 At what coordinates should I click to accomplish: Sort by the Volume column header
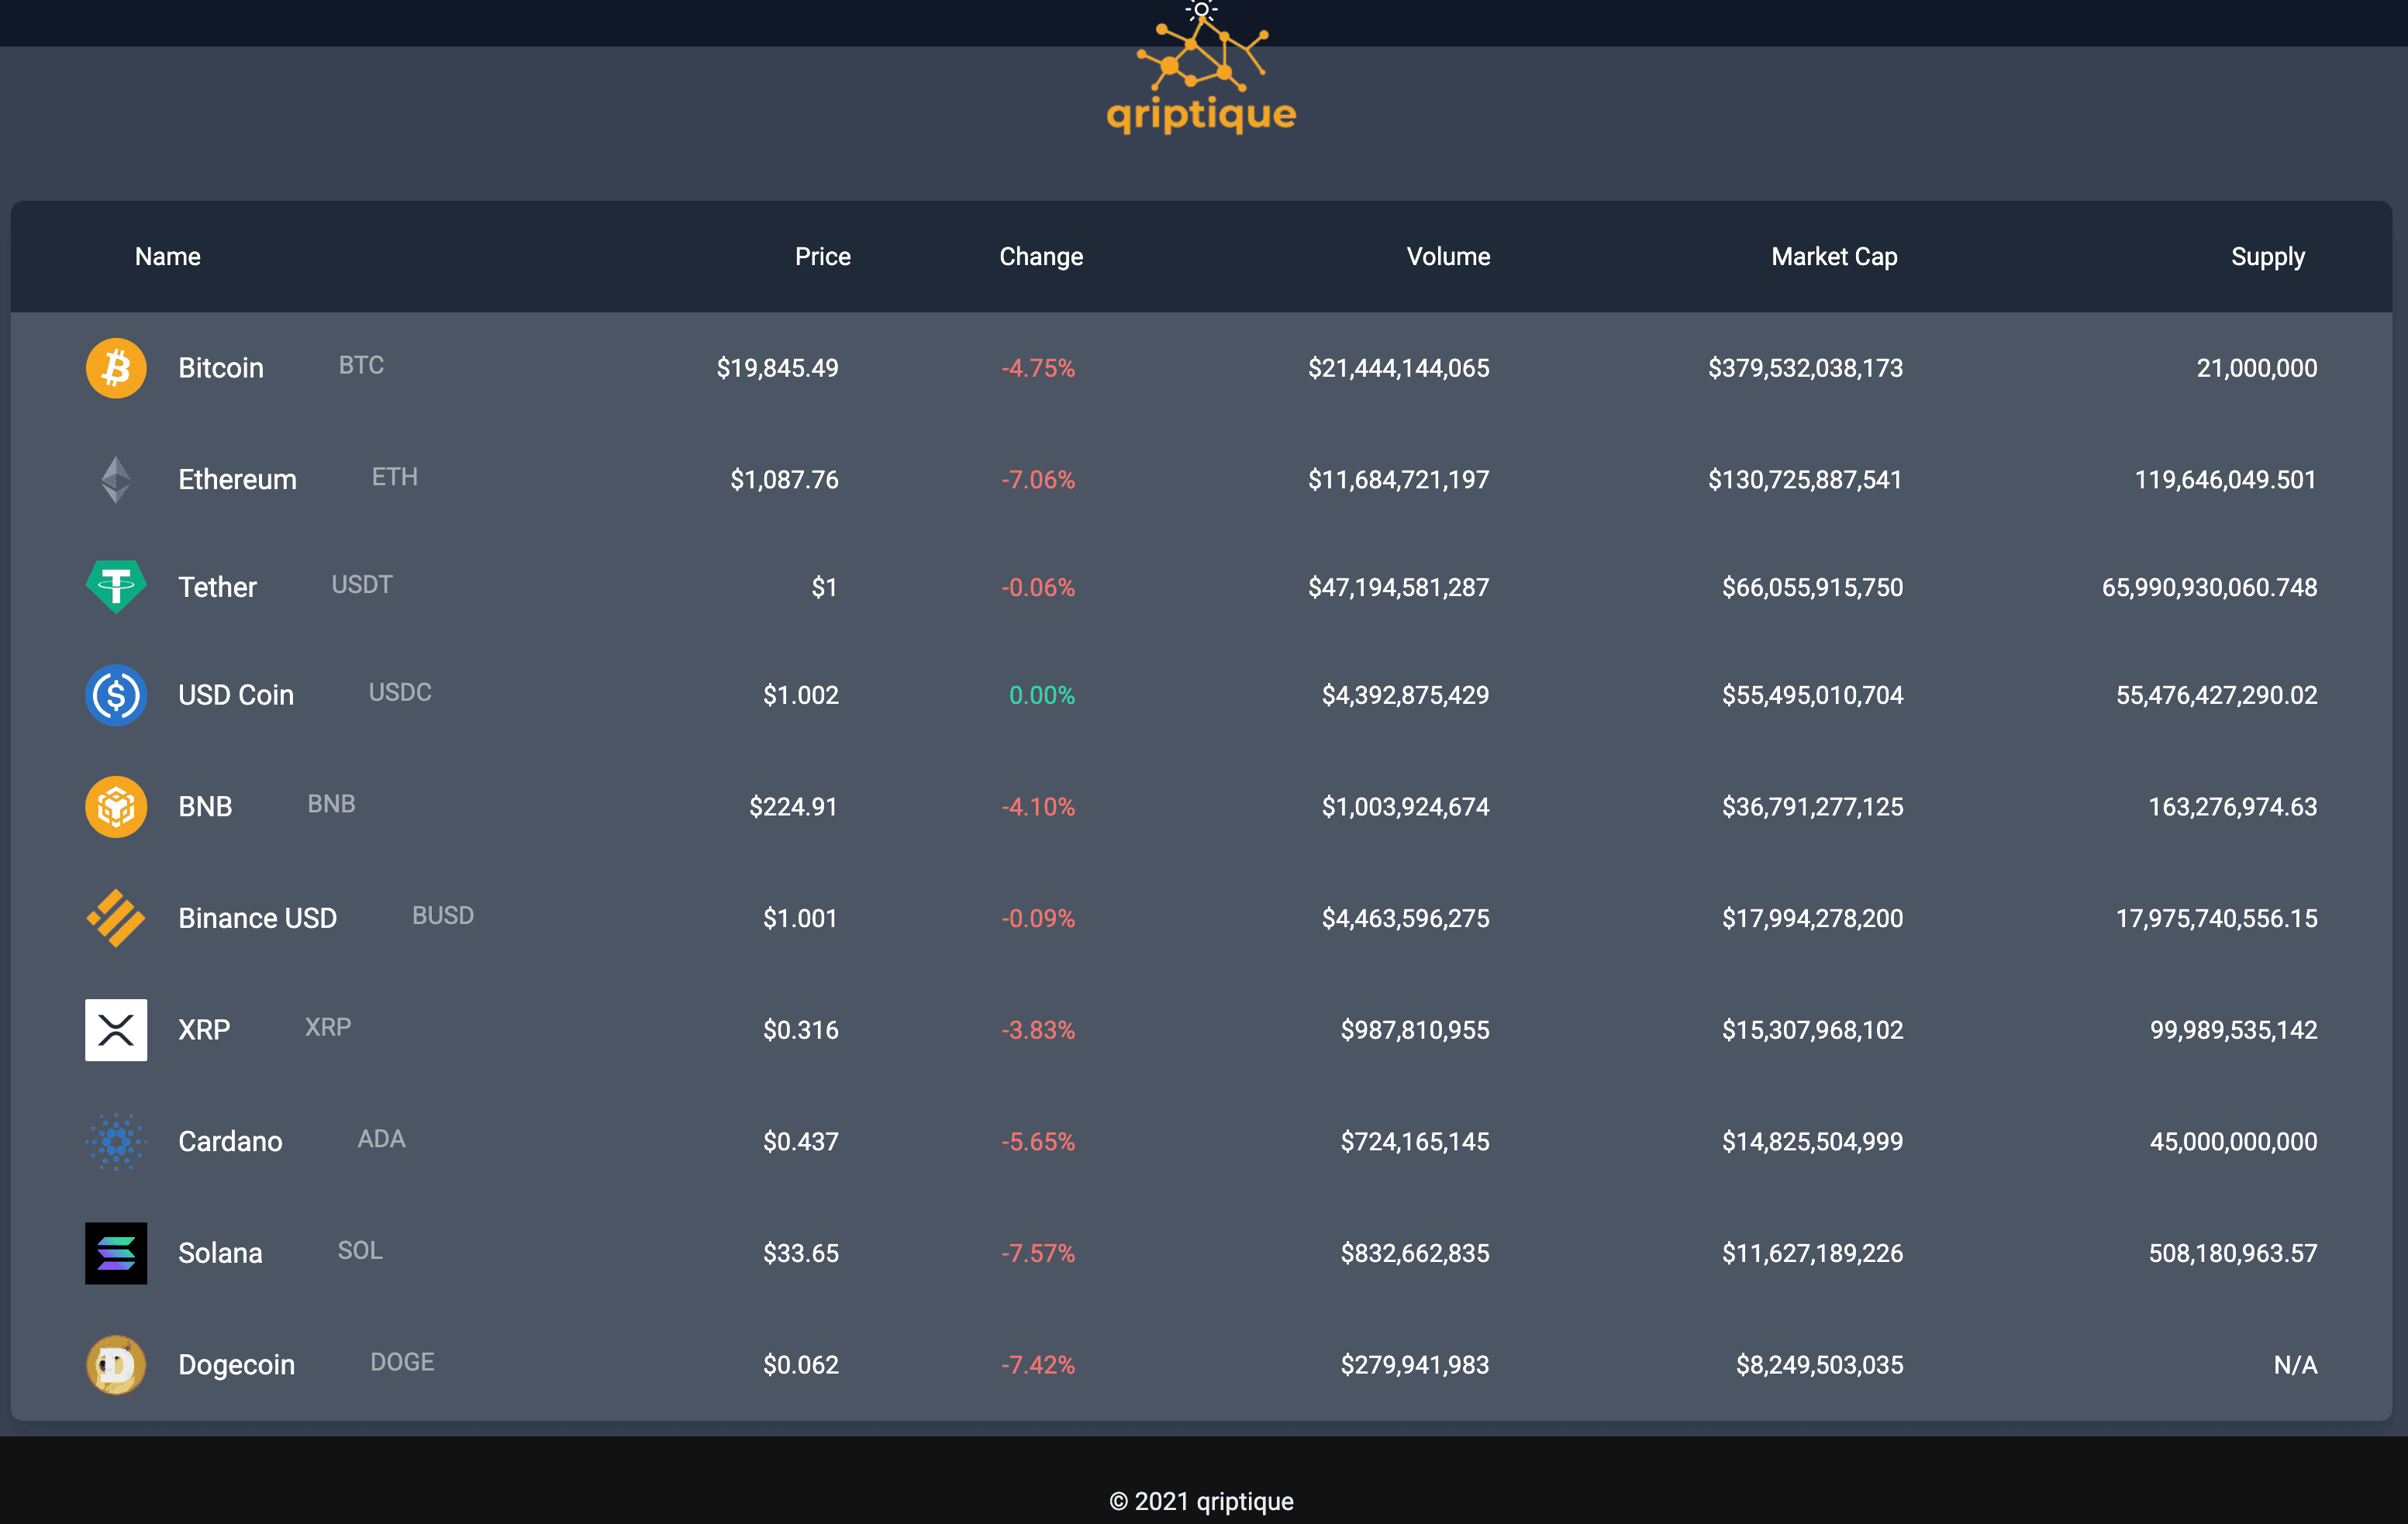[x=1448, y=257]
